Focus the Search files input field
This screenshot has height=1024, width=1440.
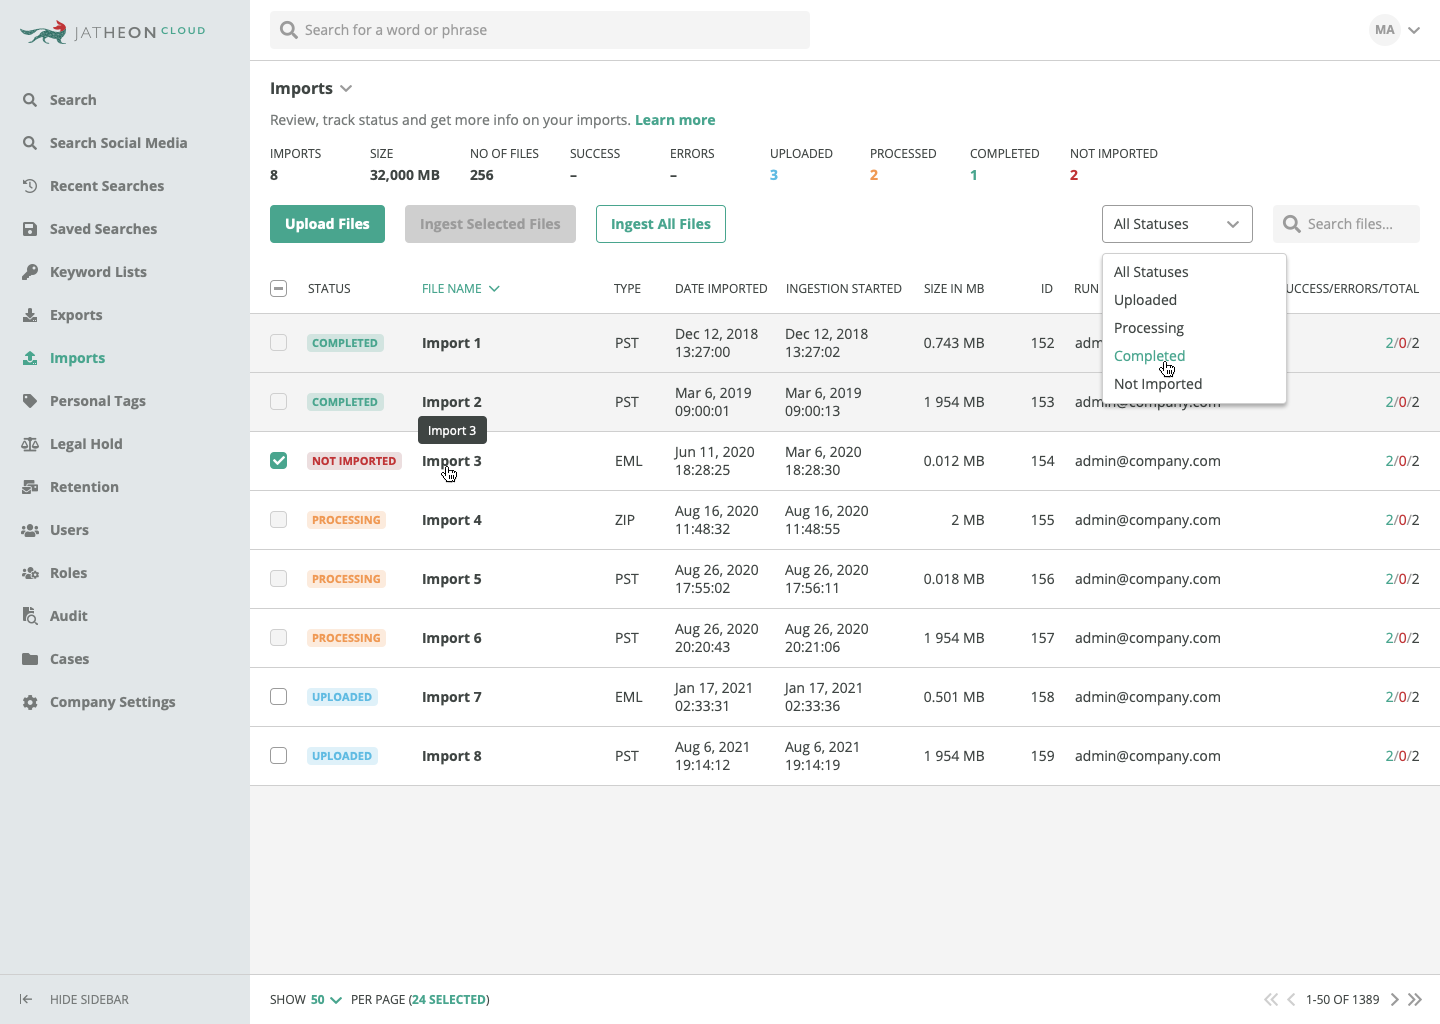pos(1346,224)
